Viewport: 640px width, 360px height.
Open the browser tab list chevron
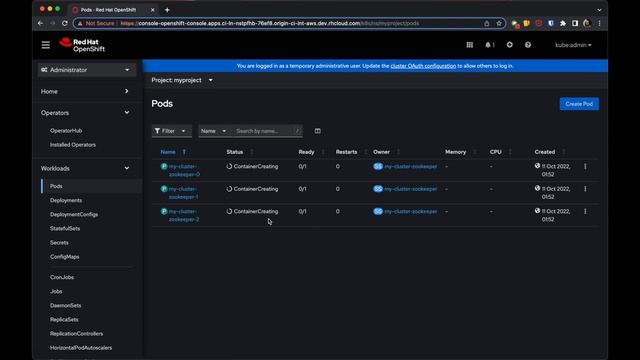[599, 10]
